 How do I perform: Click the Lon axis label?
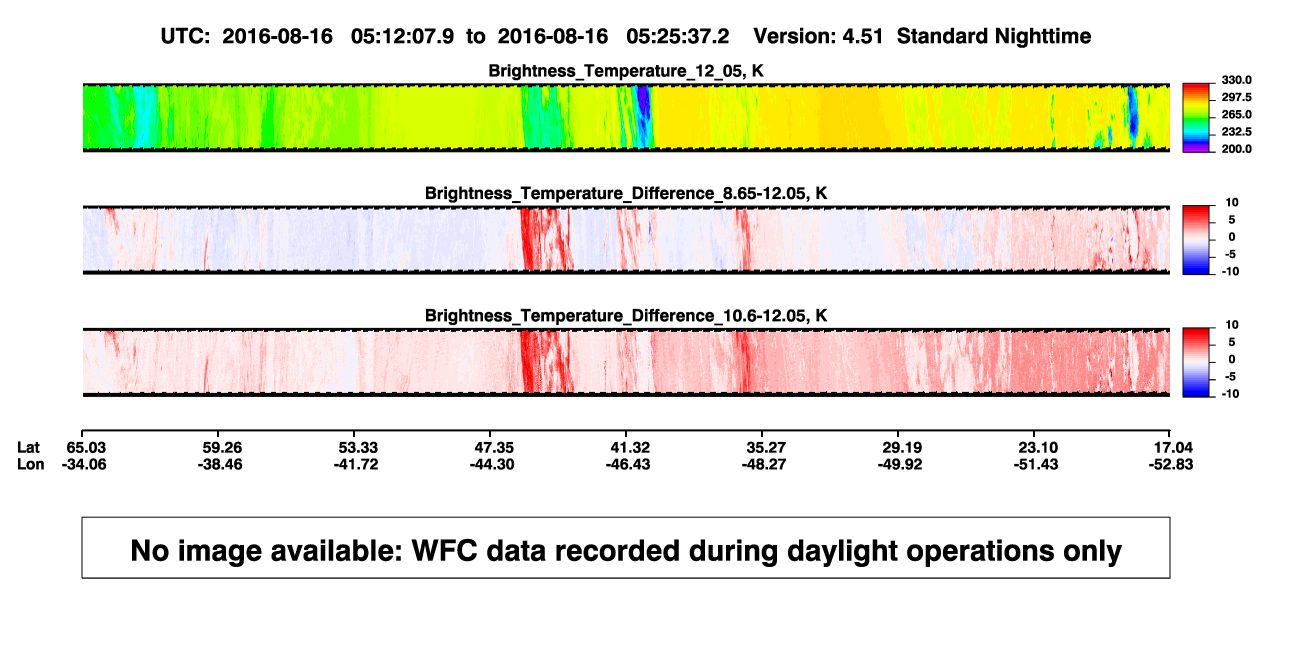point(30,464)
